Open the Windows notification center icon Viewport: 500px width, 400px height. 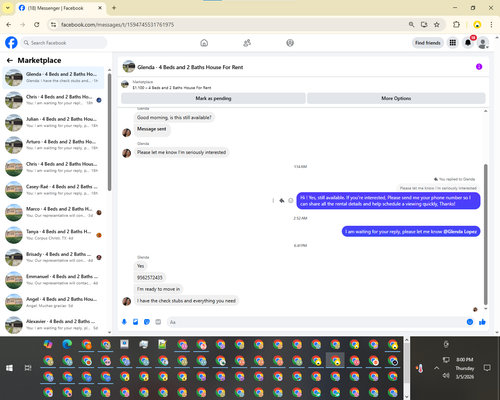coord(487,368)
